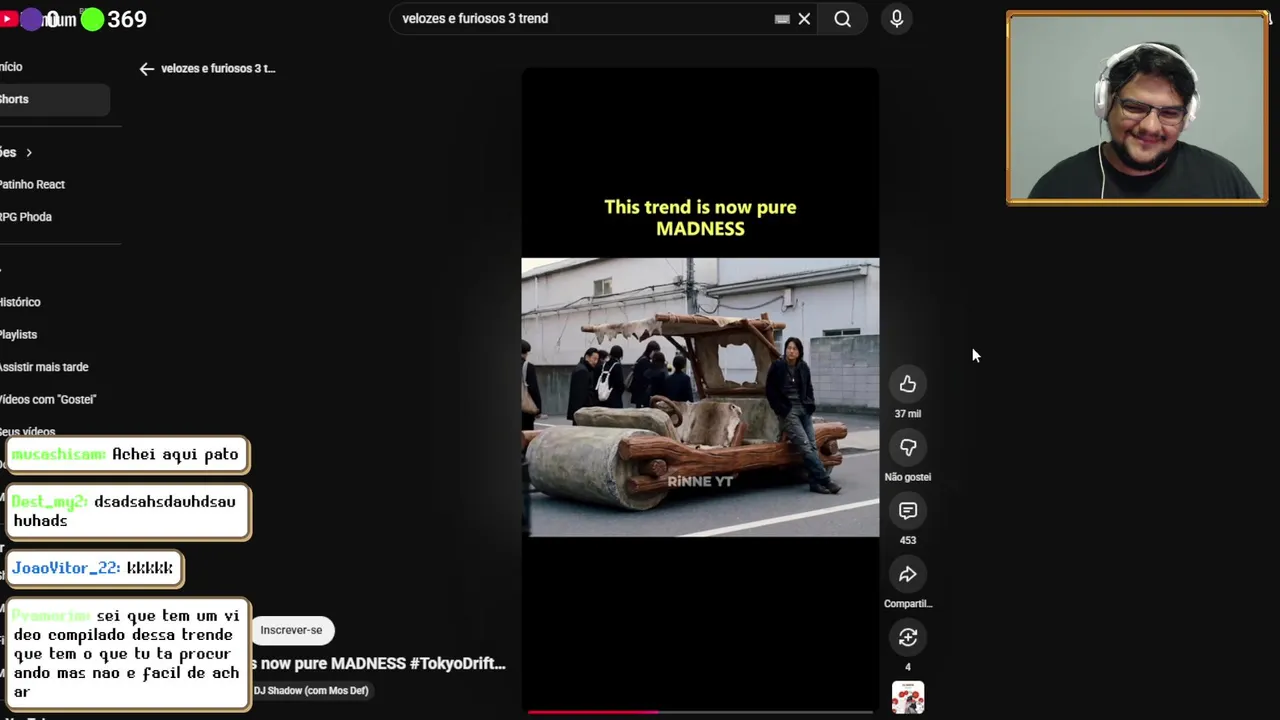Viewport: 1280px width, 720px height.
Task: Click the short's title 'now pure MADNESS #TokyoDrift...'
Action: (379, 663)
